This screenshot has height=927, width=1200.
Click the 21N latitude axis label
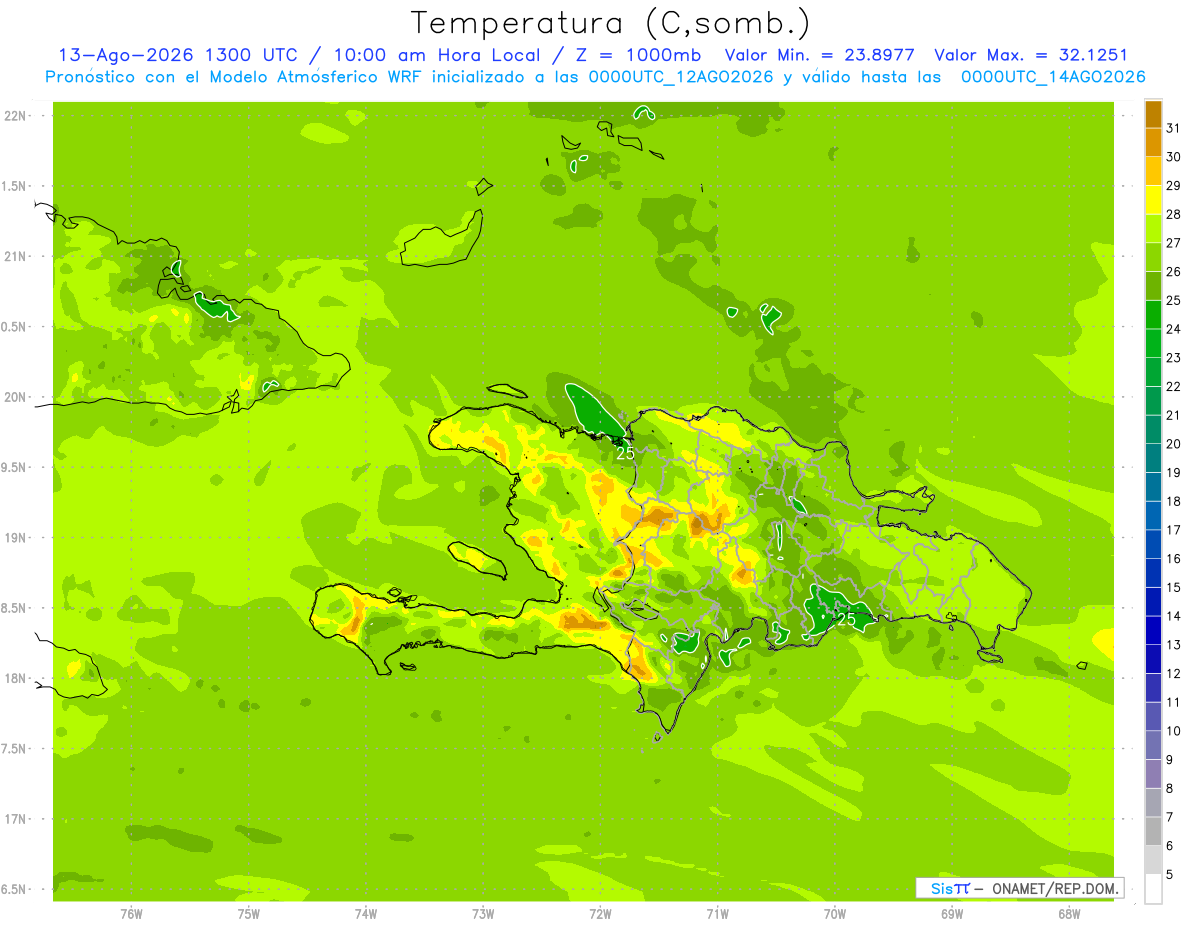[16, 256]
